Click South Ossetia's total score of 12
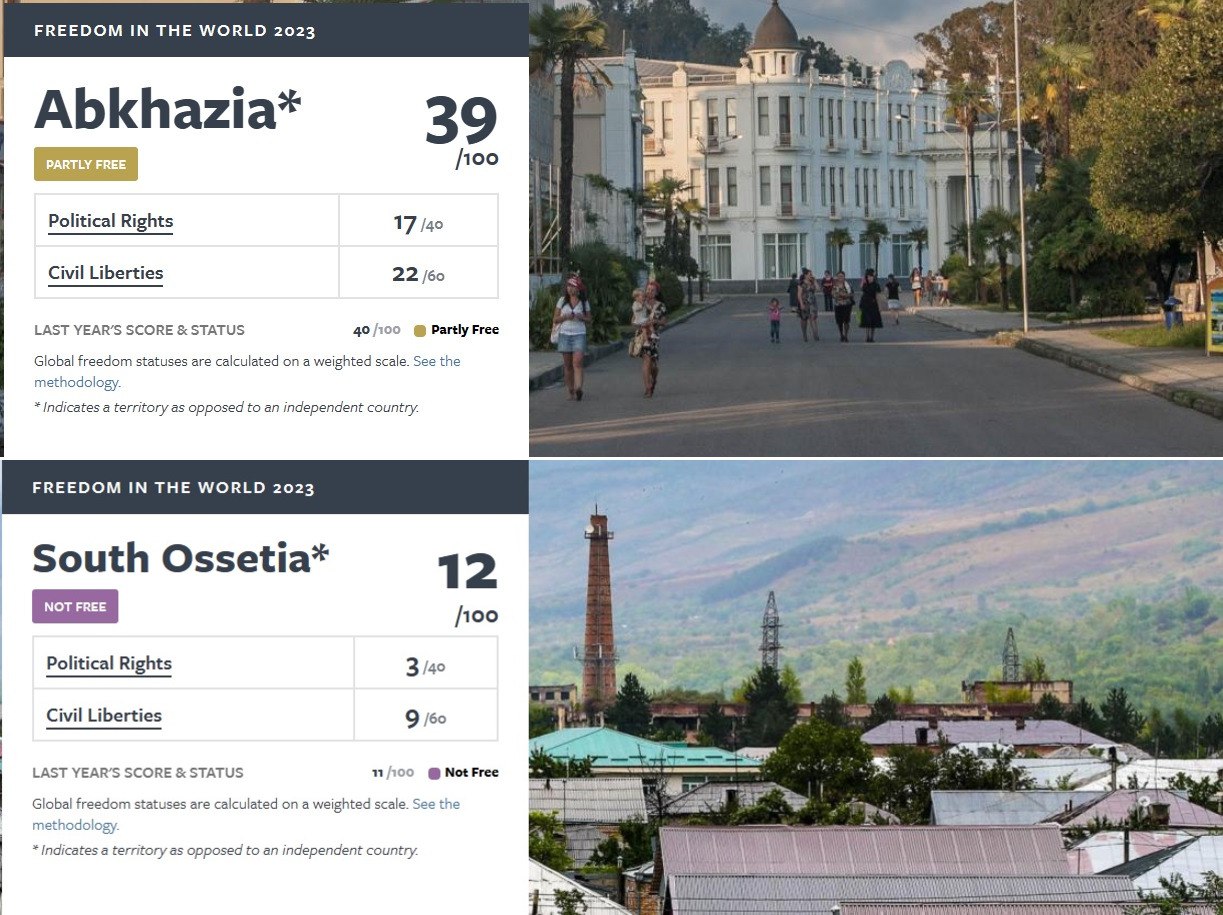The image size is (1223, 915). (467, 572)
